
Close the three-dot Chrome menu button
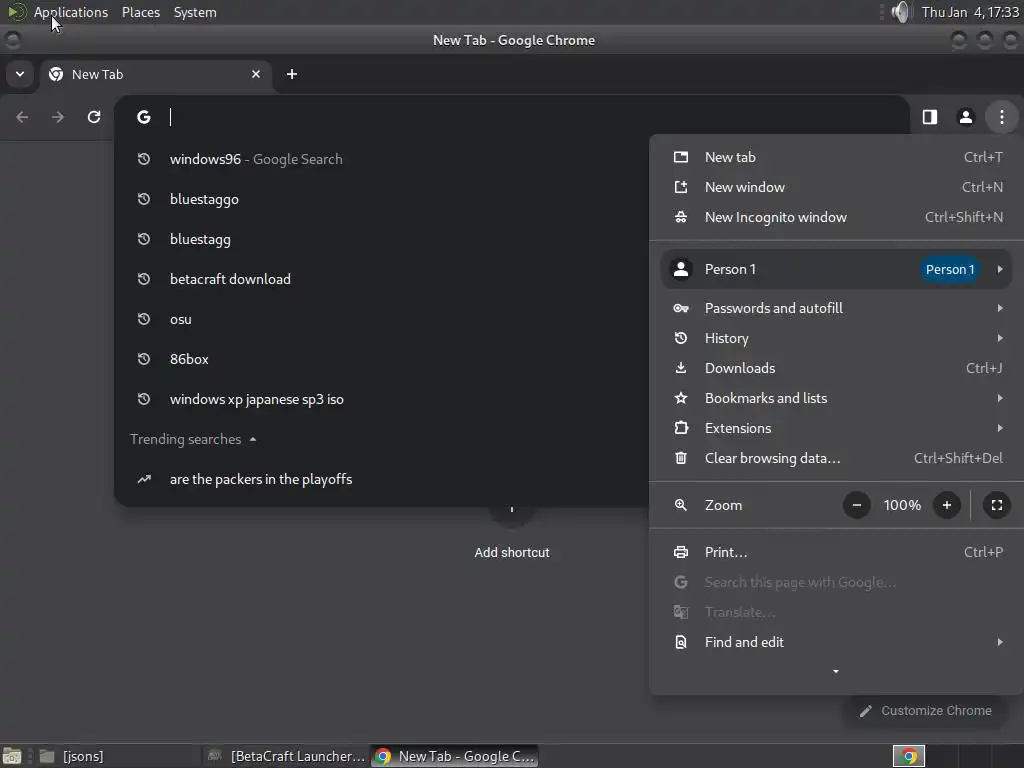pos(1001,117)
